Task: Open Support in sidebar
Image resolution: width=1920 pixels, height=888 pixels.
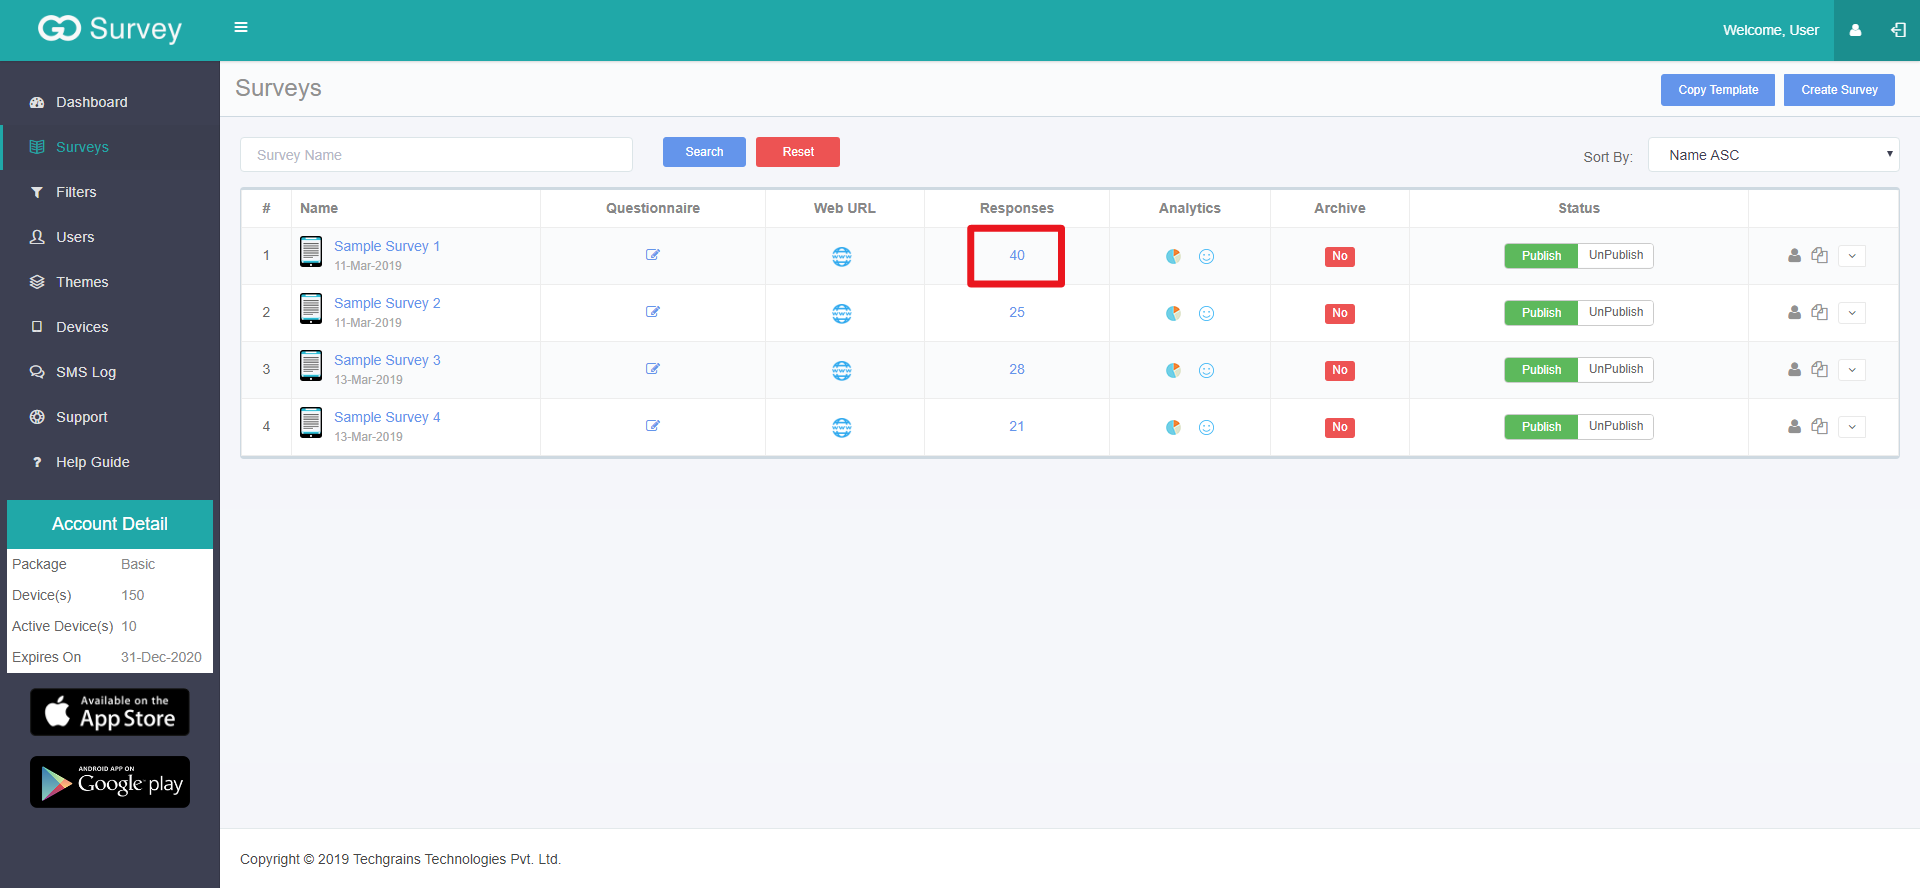Action: click(x=110, y=417)
